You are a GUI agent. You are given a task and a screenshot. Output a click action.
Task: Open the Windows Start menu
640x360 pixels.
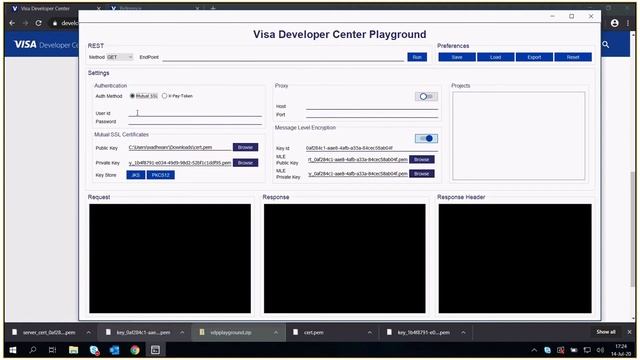pos(13,350)
